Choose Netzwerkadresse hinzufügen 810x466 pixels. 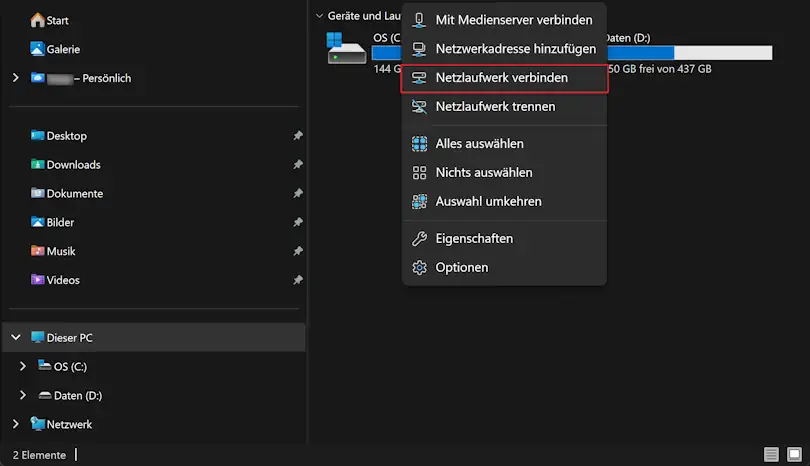[x=504, y=49]
